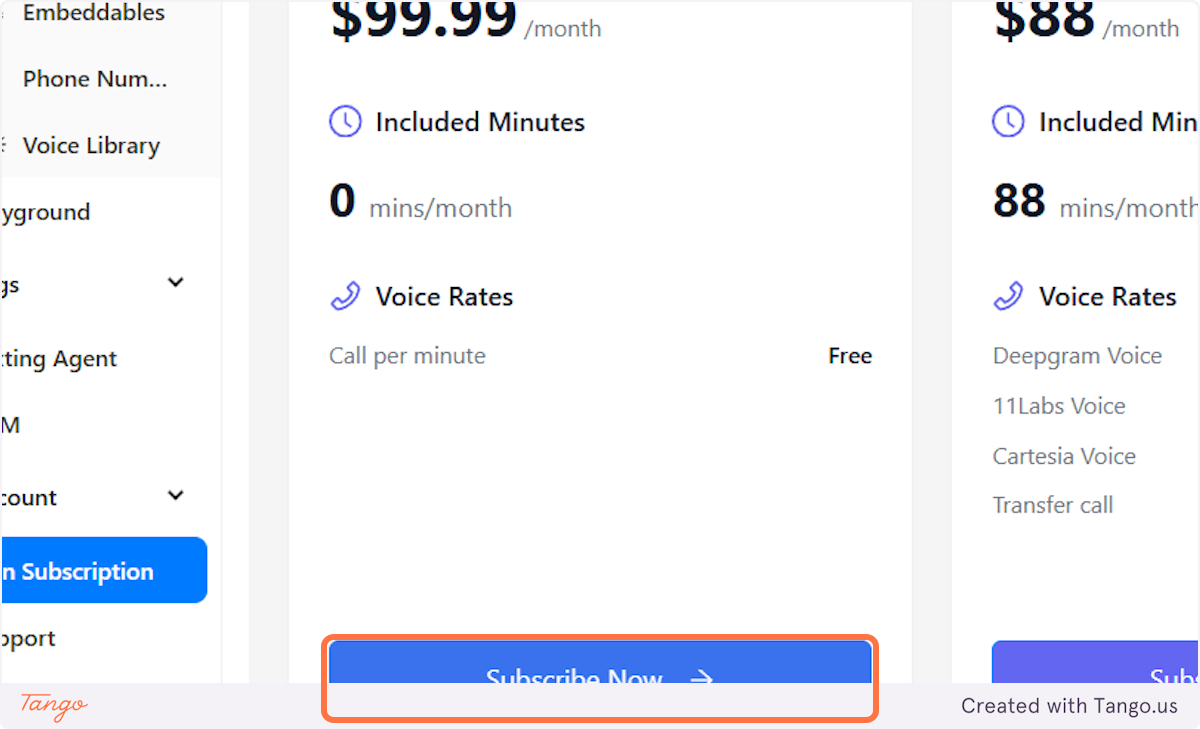Select Phone Numbers in the sidebar
Screen dimensions: 1200x729
coord(95,78)
